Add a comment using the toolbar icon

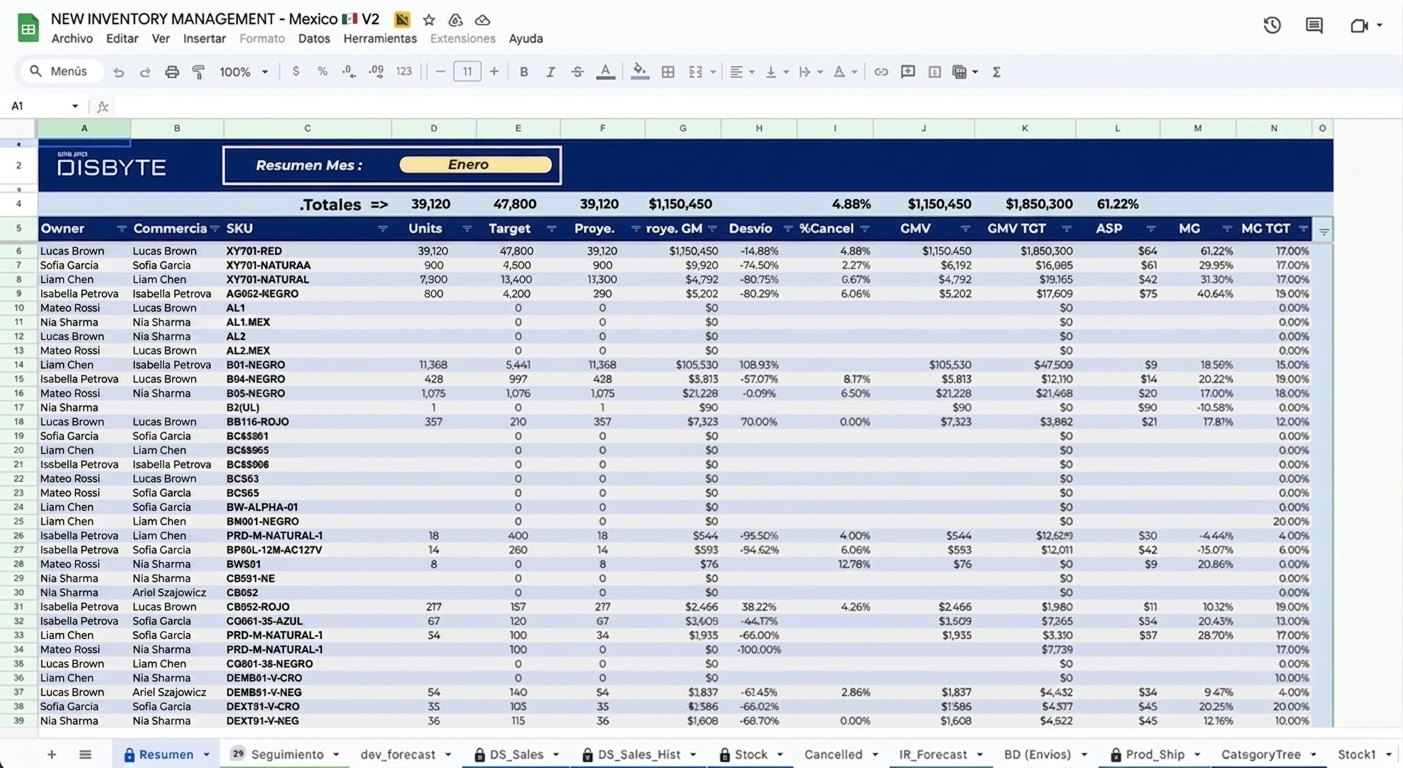(x=908, y=72)
